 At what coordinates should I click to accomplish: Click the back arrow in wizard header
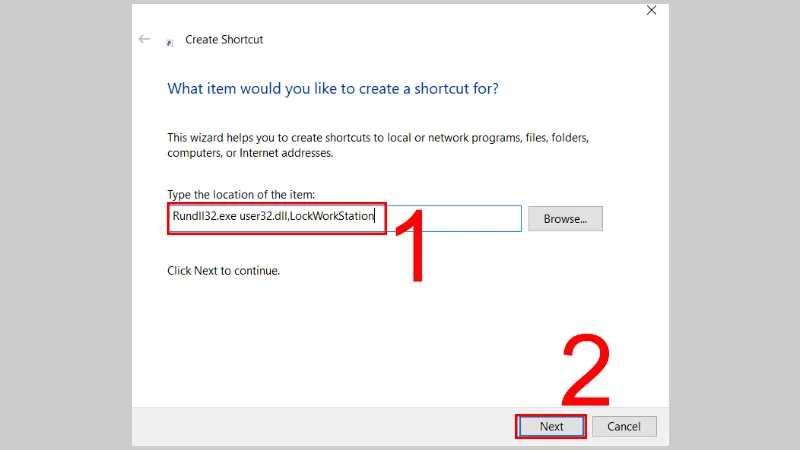[144, 39]
